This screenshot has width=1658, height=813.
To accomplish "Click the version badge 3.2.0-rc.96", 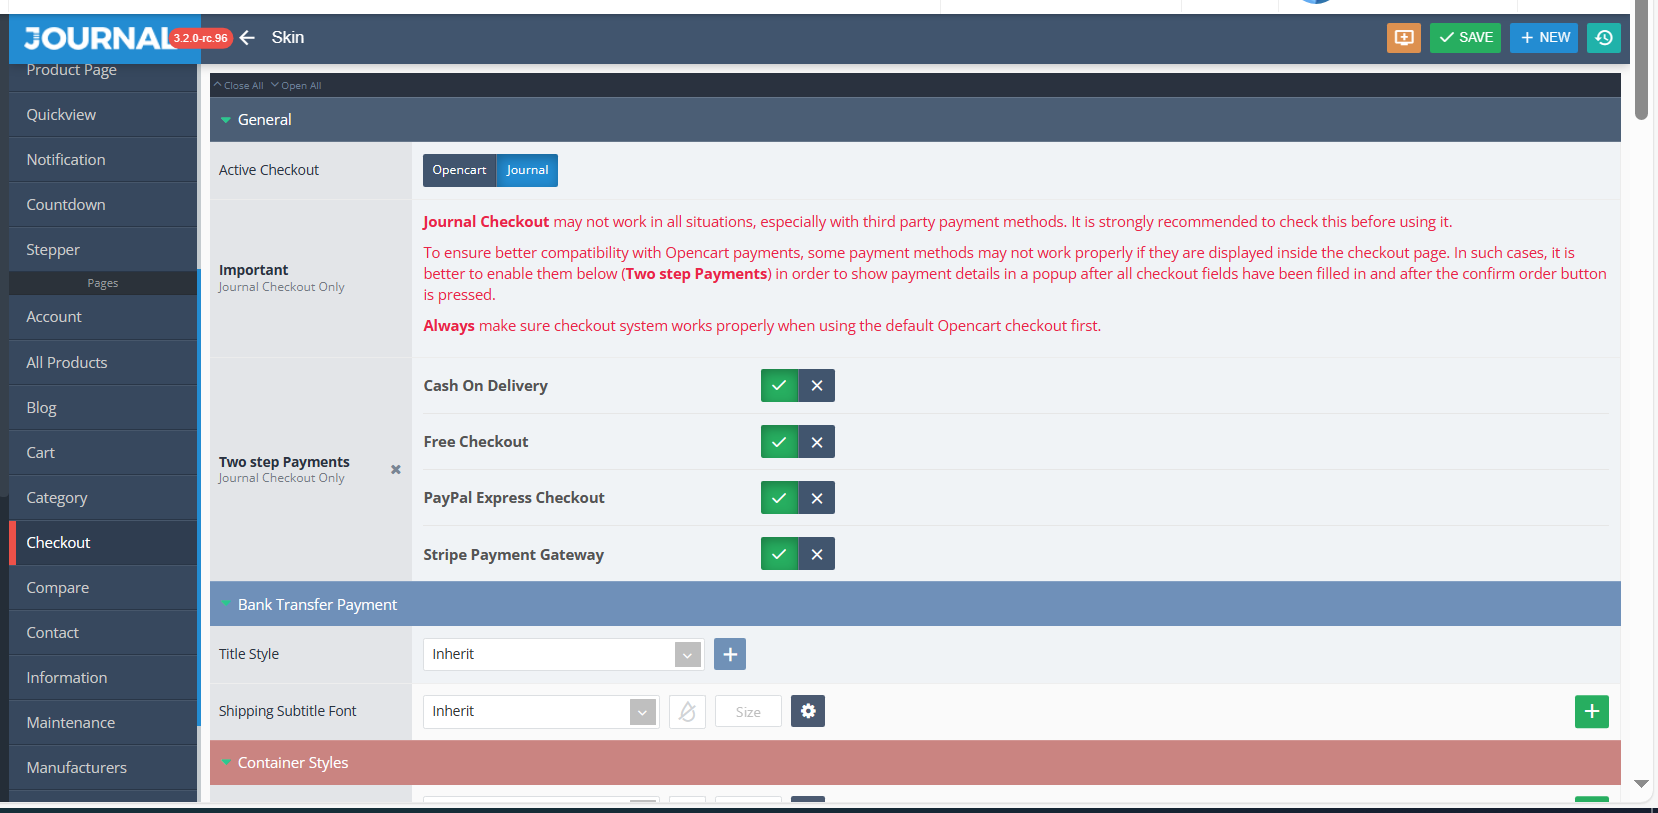I will coord(200,38).
